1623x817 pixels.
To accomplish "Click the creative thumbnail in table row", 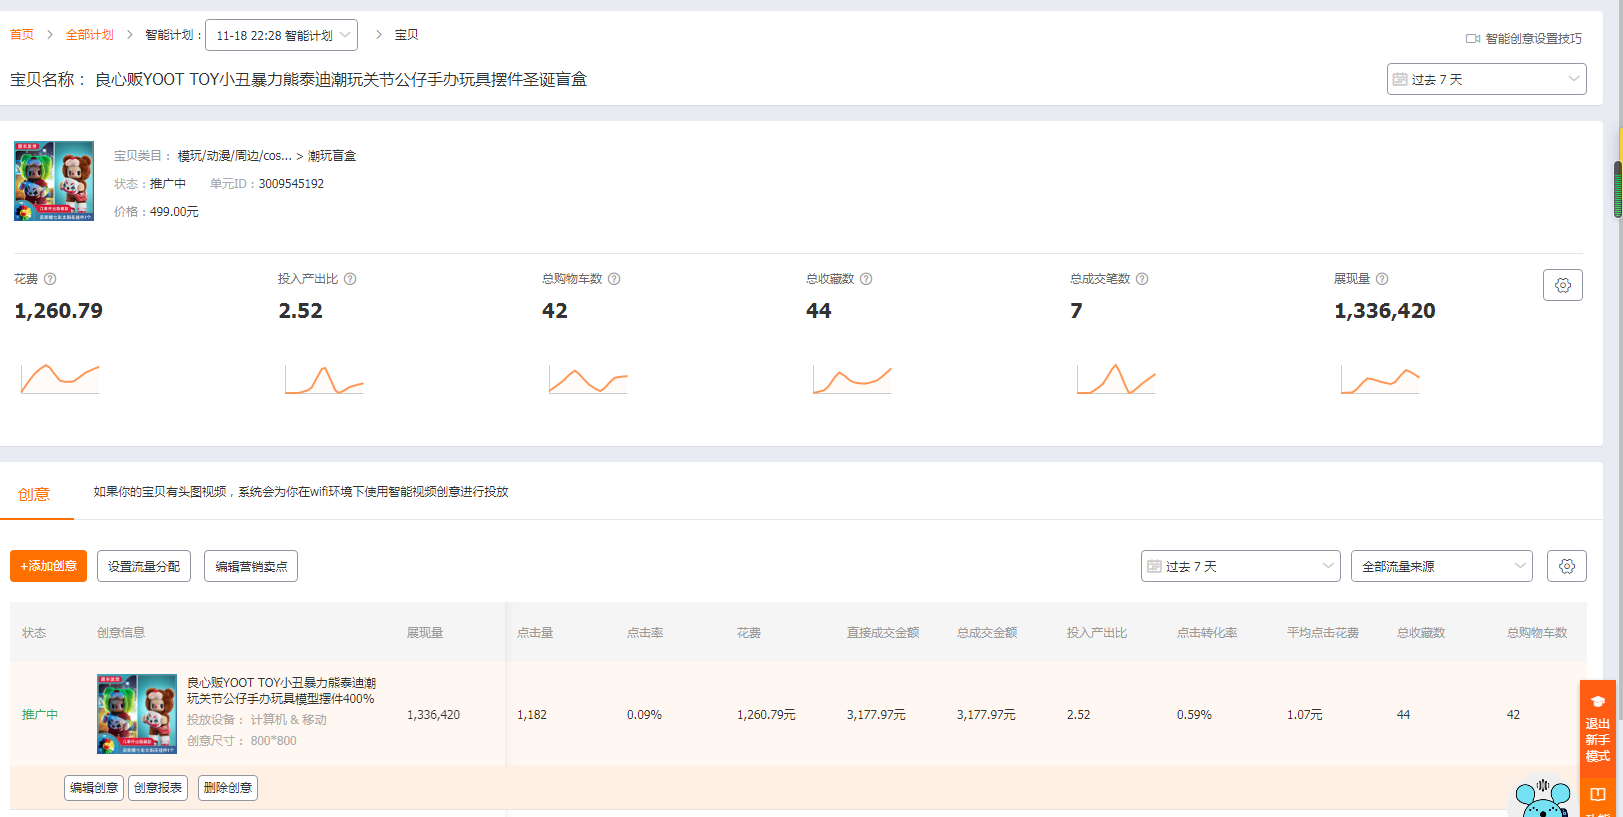I will (137, 714).
